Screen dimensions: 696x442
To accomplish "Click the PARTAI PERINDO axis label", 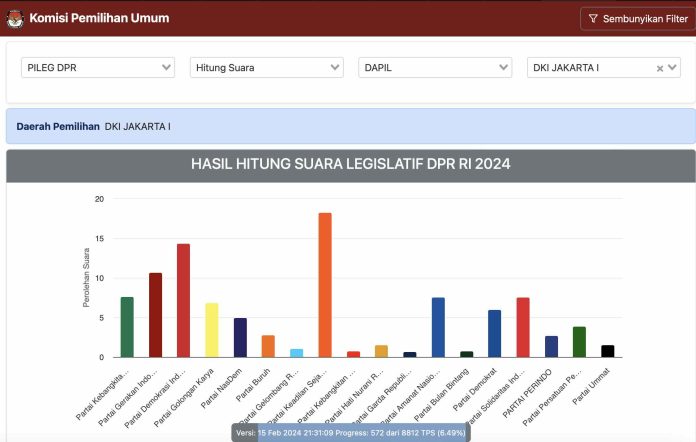I will (x=527, y=393).
